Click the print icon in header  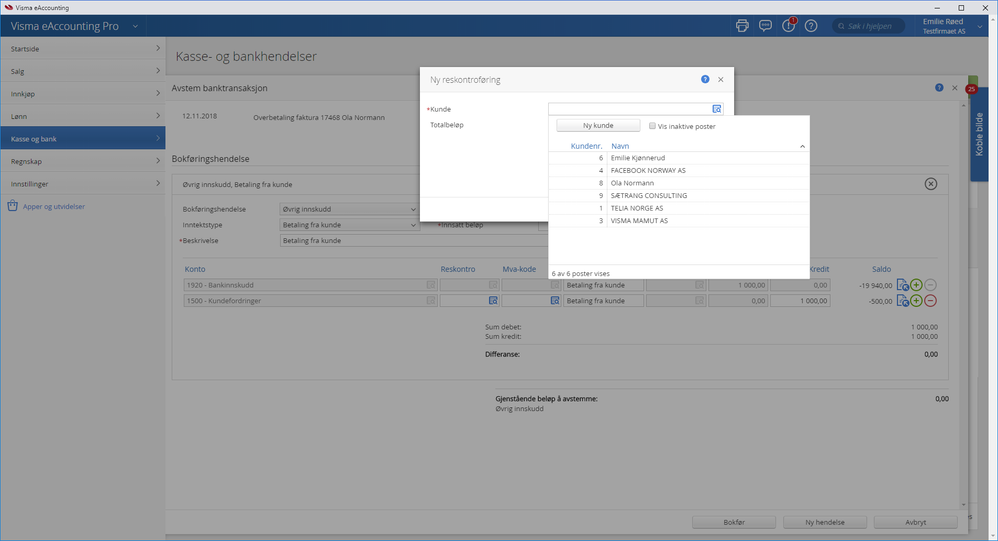pos(742,26)
